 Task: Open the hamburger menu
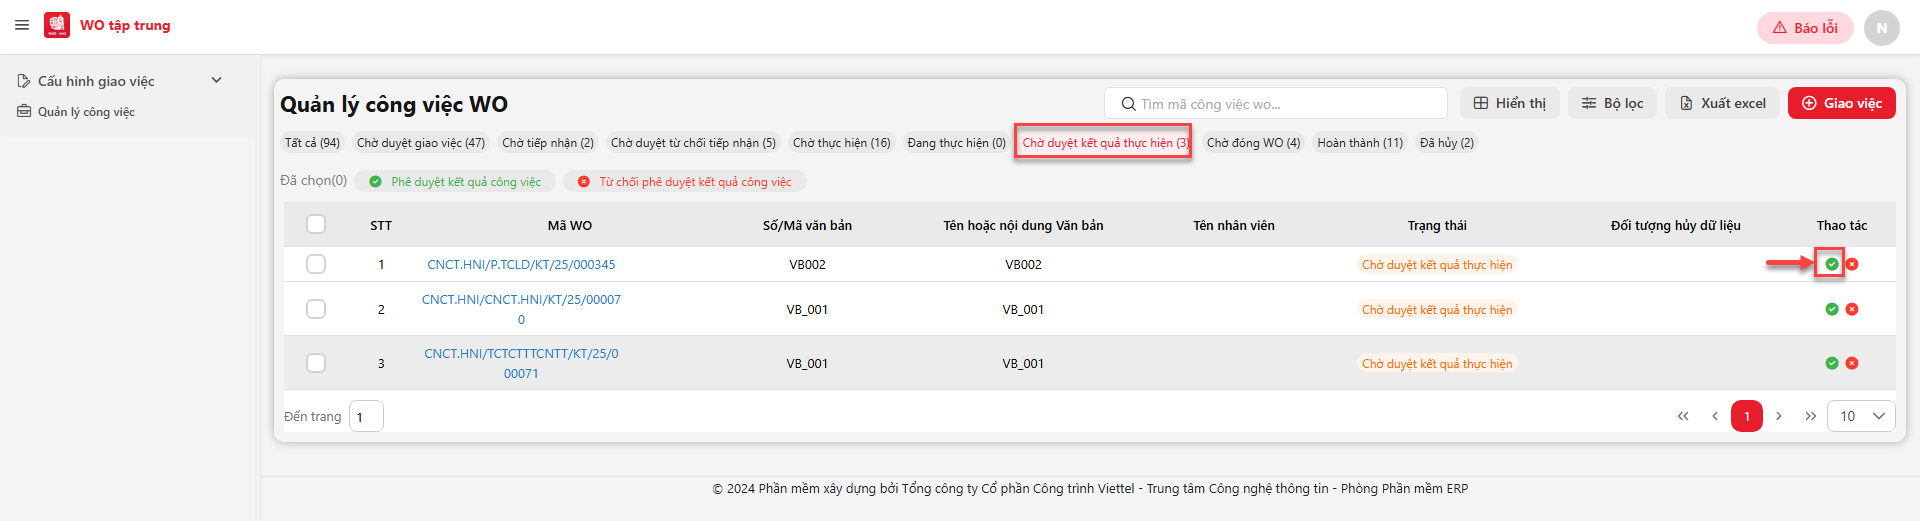click(x=22, y=25)
